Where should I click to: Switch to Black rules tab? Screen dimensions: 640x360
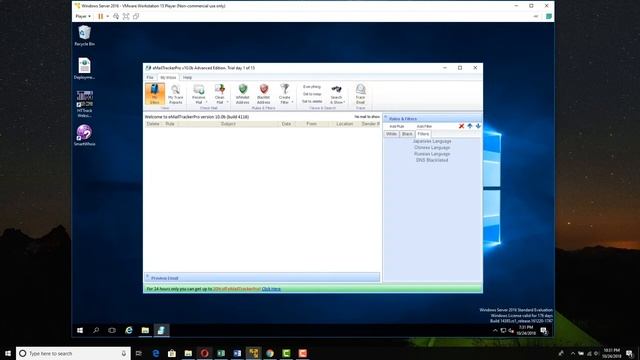pos(407,134)
